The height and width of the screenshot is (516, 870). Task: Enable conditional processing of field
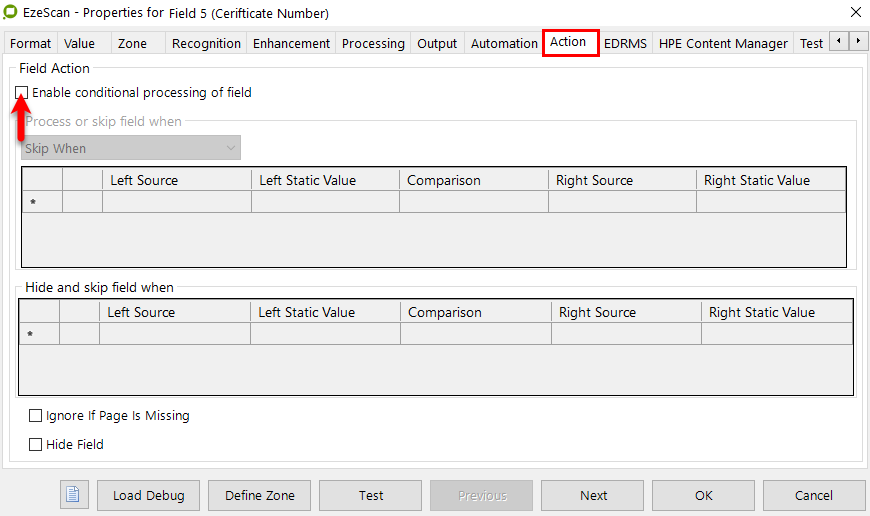click(x=22, y=93)
